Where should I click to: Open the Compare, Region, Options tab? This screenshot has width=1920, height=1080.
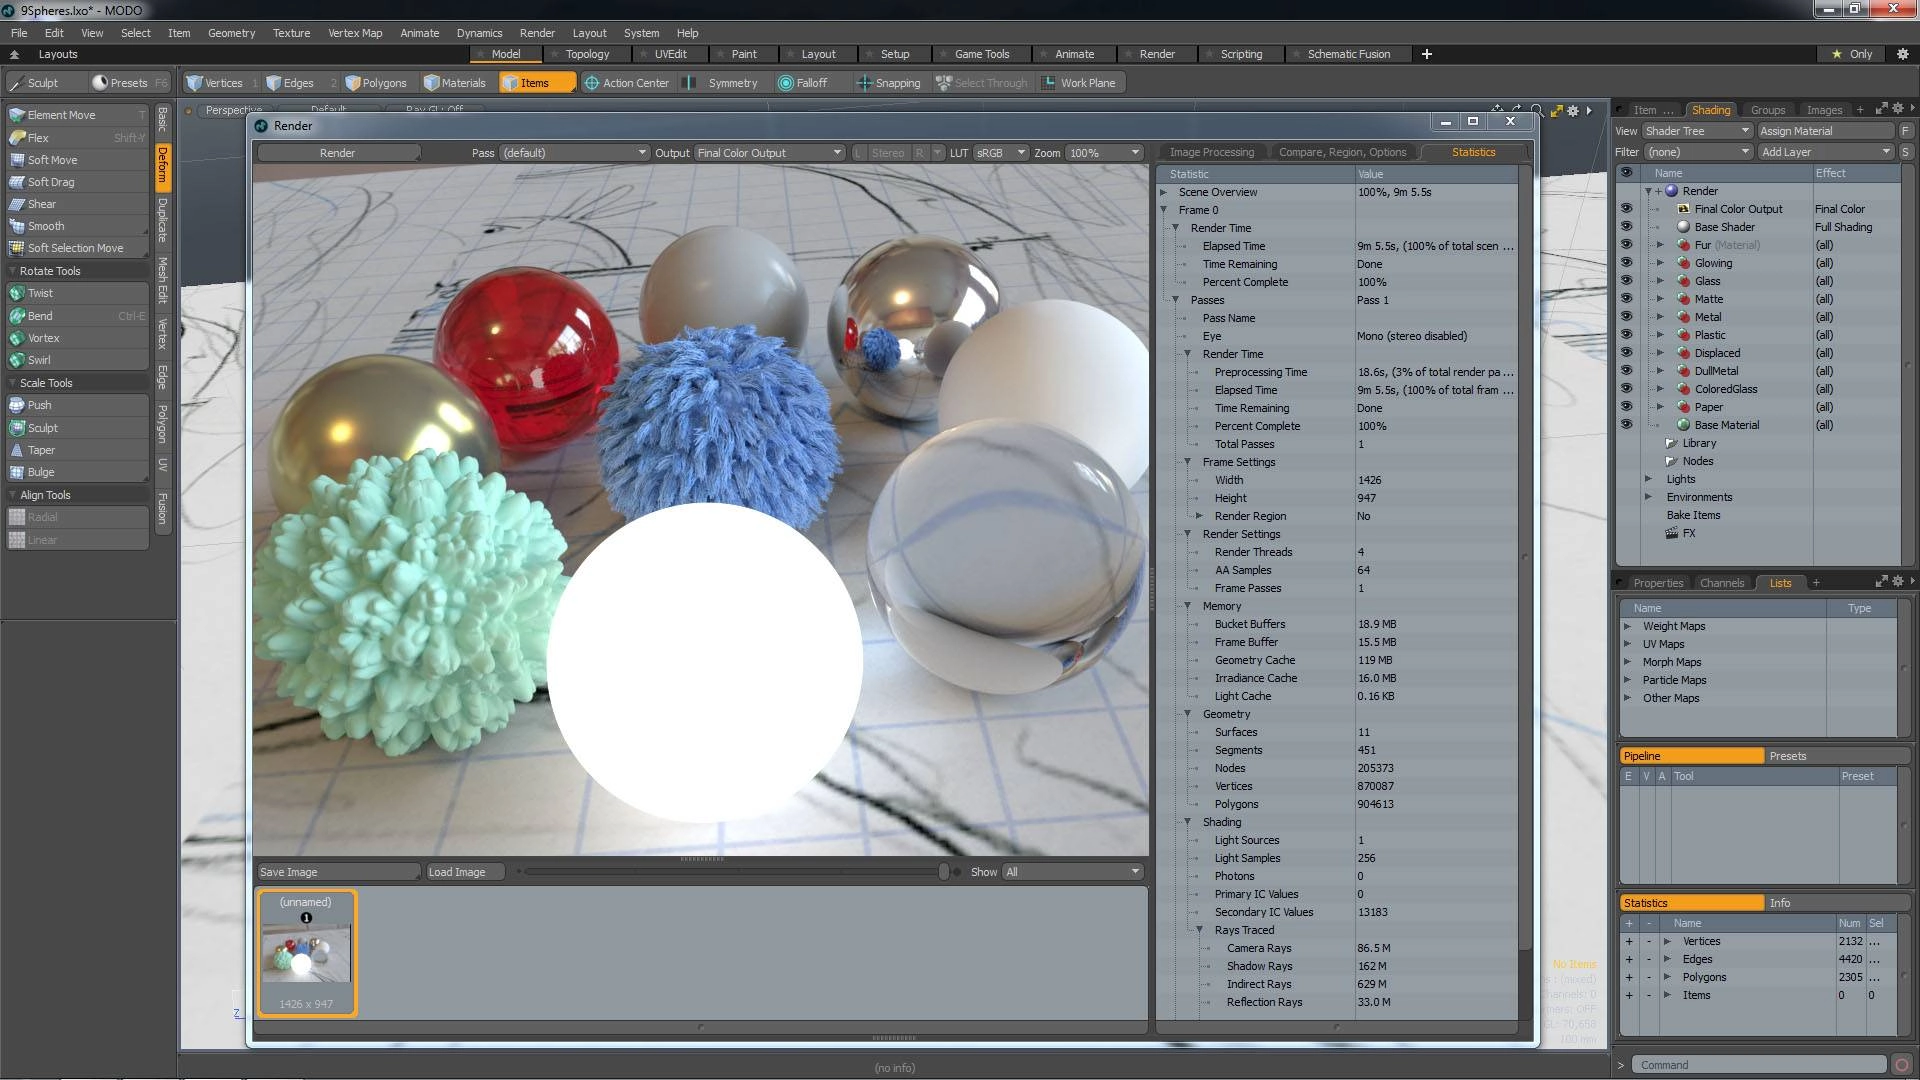pos(1342,152)
